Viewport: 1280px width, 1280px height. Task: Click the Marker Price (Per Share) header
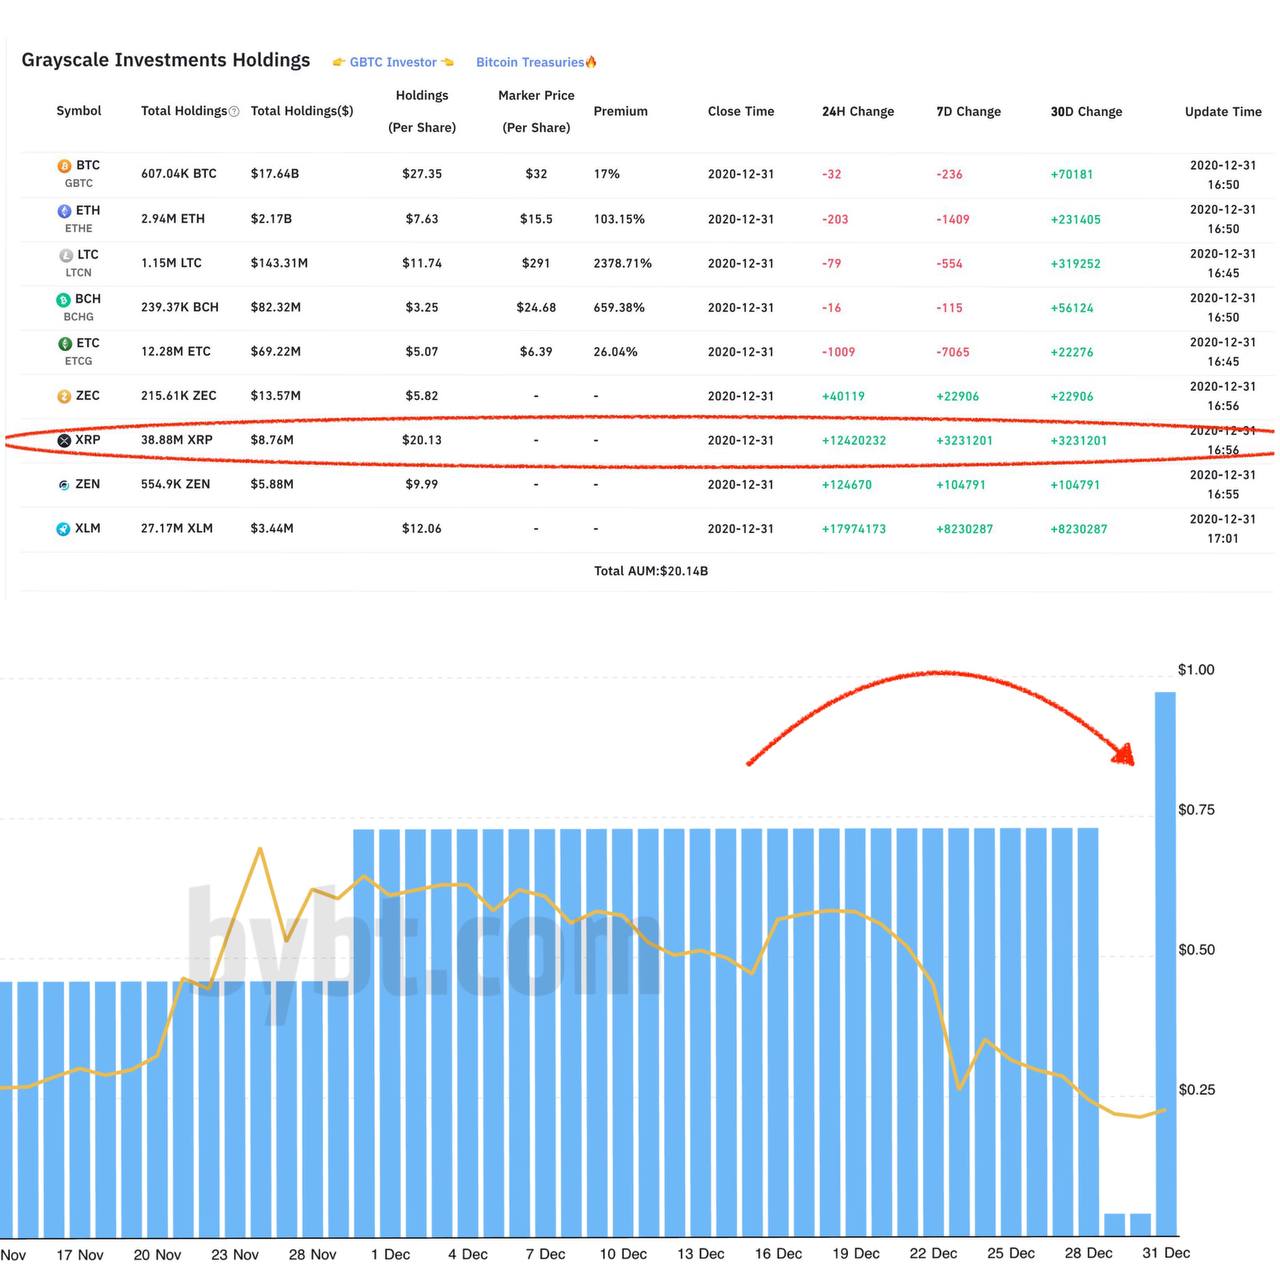(536, 111)
